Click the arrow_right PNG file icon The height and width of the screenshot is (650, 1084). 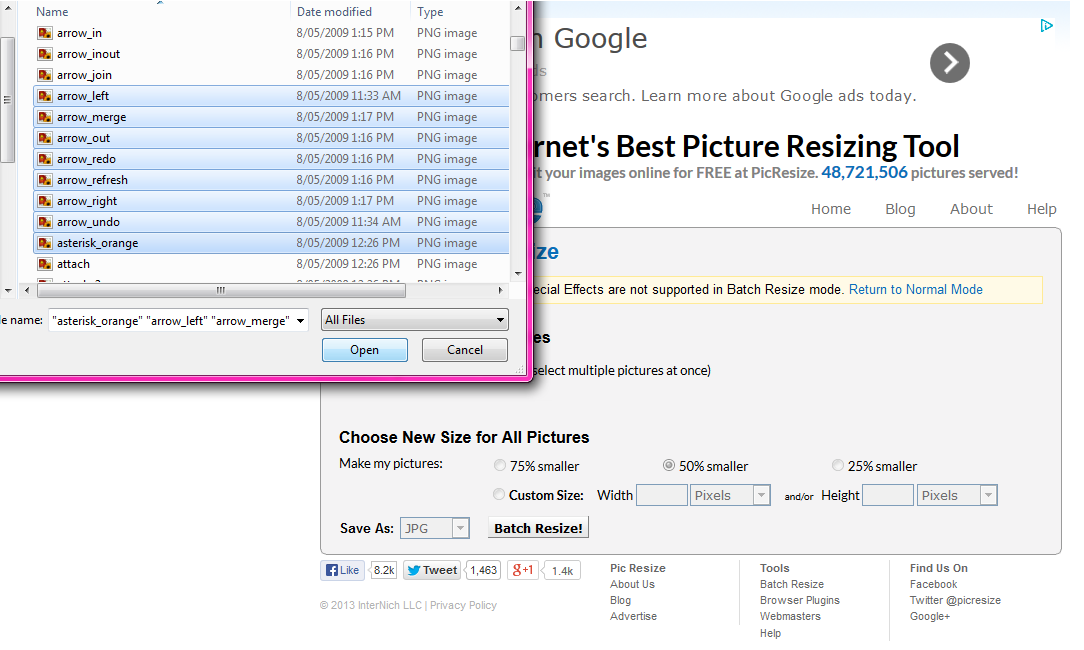tap(45, 201)
